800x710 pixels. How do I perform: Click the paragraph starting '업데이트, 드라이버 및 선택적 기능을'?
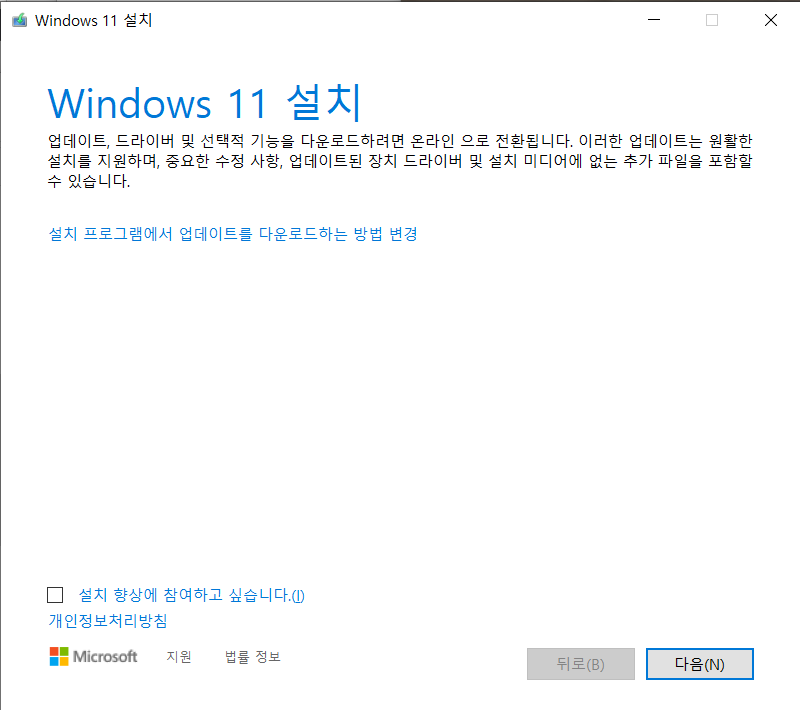(400, 161)
